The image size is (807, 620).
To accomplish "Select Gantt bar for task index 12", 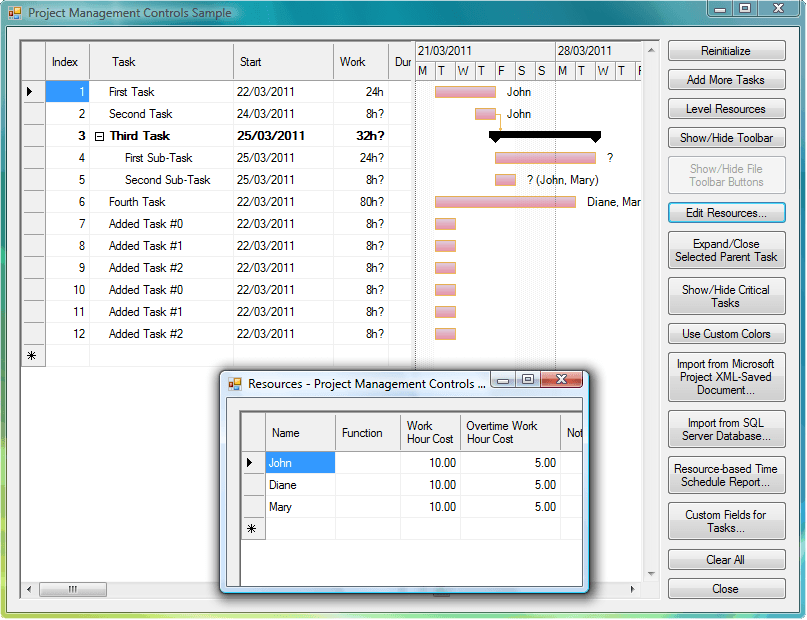I will (445, 334).
